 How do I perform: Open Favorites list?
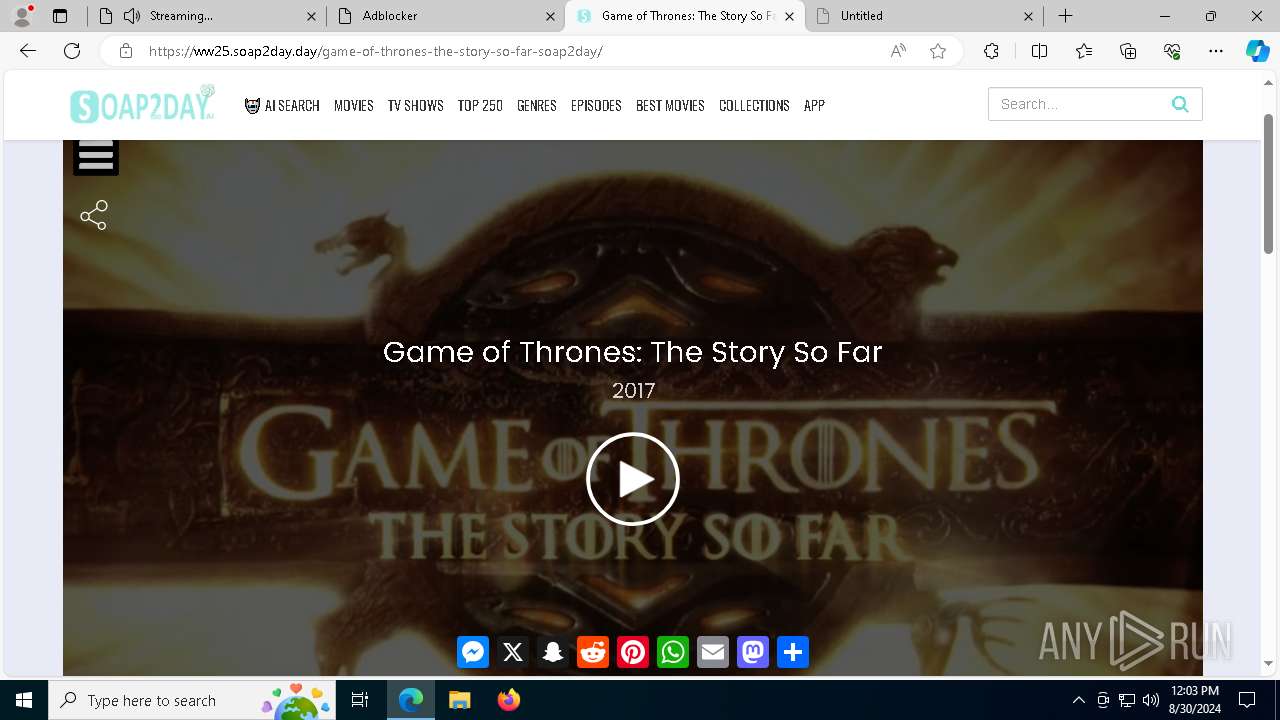(1084, 51)
